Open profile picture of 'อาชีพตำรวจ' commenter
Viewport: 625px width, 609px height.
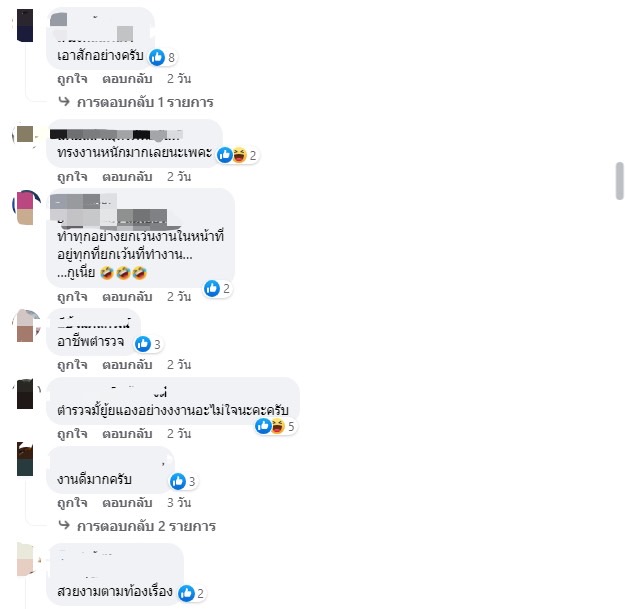(x=26, y=326)
